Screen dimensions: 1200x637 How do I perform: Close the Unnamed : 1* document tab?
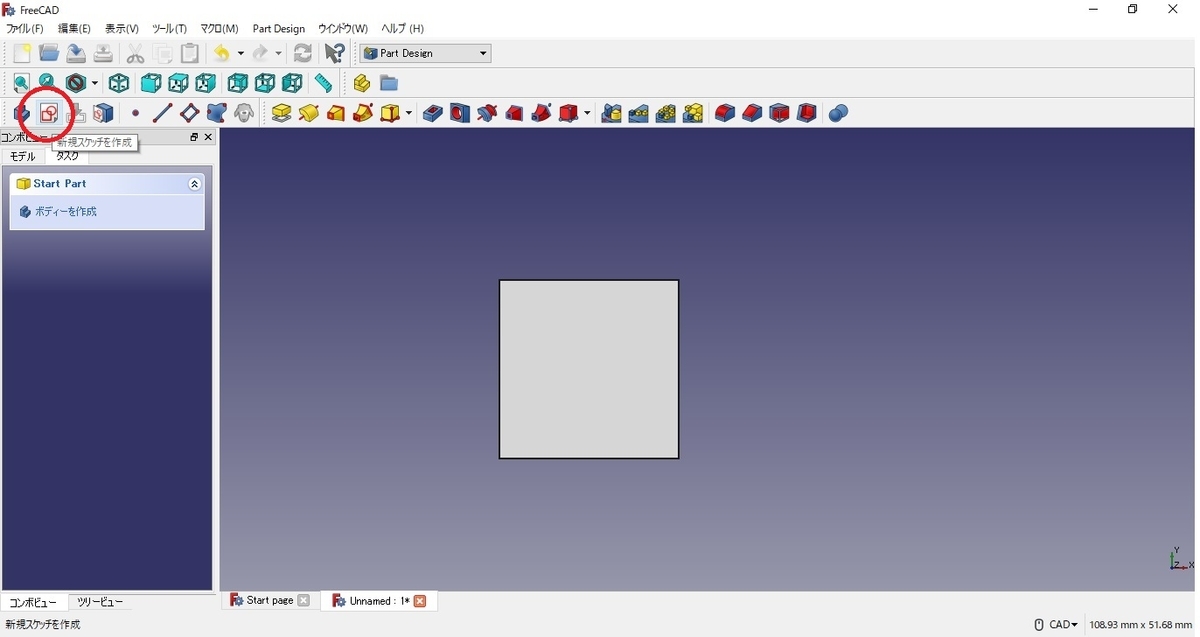pyautogui.click(x=420, y=601)
